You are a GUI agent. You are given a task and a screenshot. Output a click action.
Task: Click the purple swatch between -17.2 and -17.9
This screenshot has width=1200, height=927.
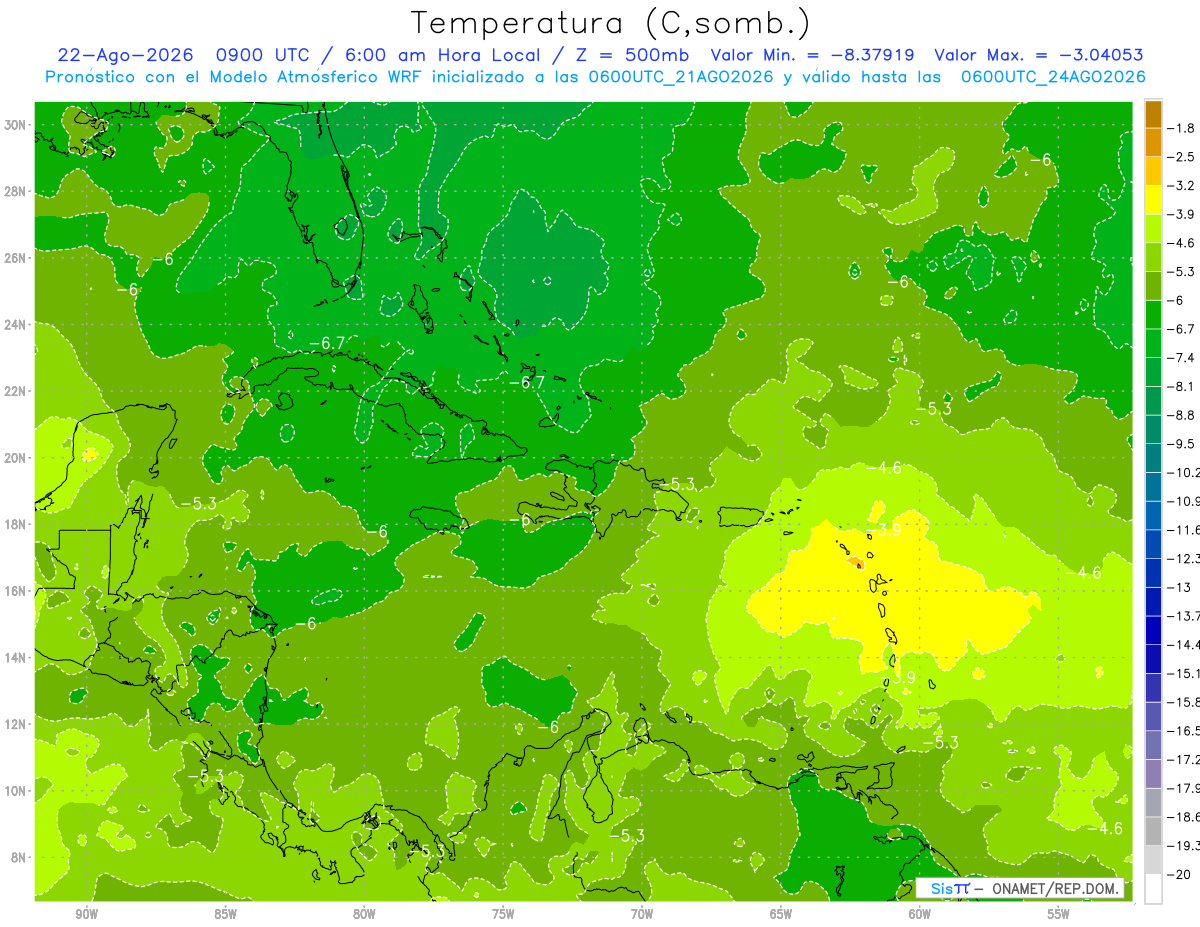[1153, 774]
